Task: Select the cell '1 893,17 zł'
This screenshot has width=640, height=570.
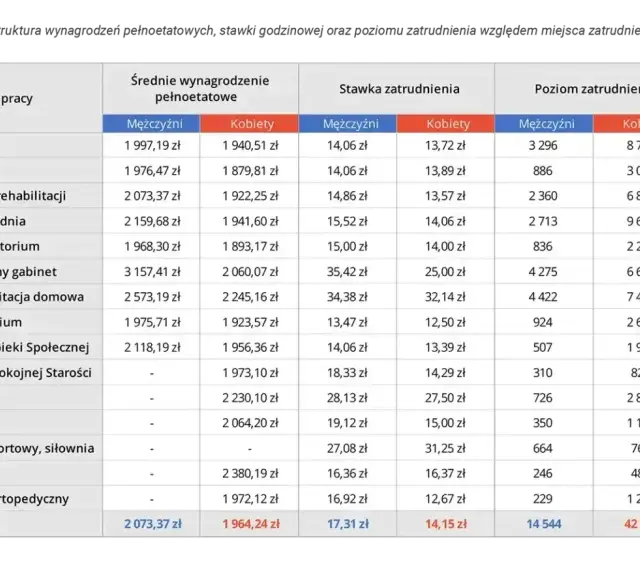Action: (250, 247)
